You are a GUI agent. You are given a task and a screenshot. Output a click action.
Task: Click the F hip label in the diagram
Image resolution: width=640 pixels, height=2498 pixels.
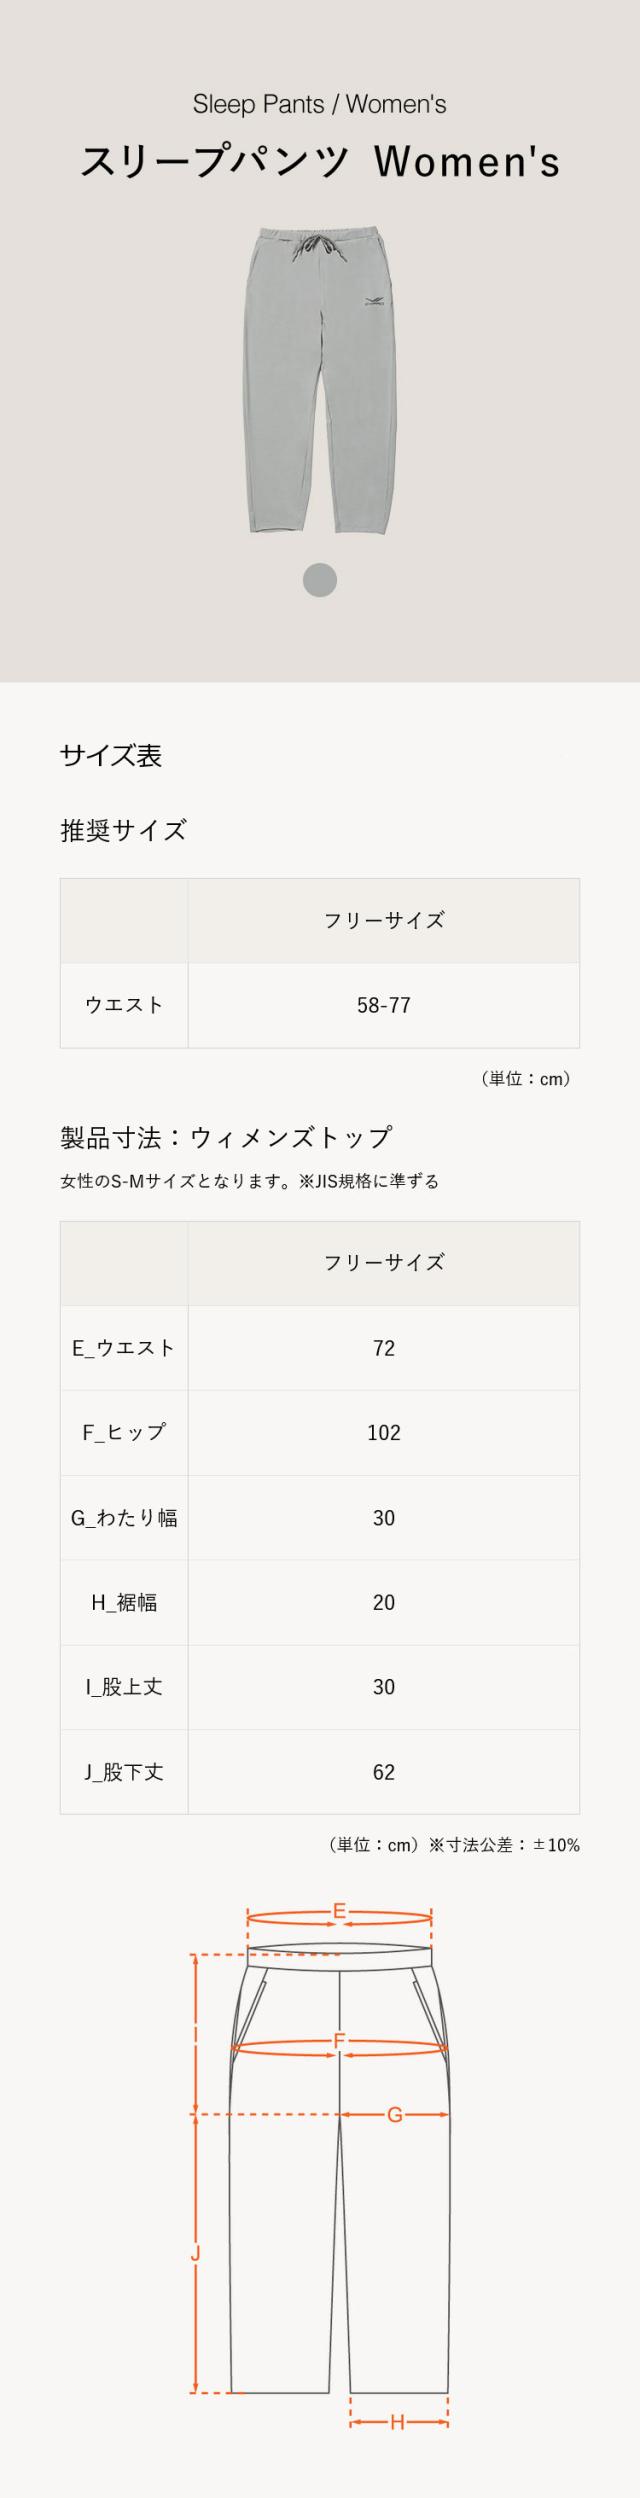tap(339, 2039)
